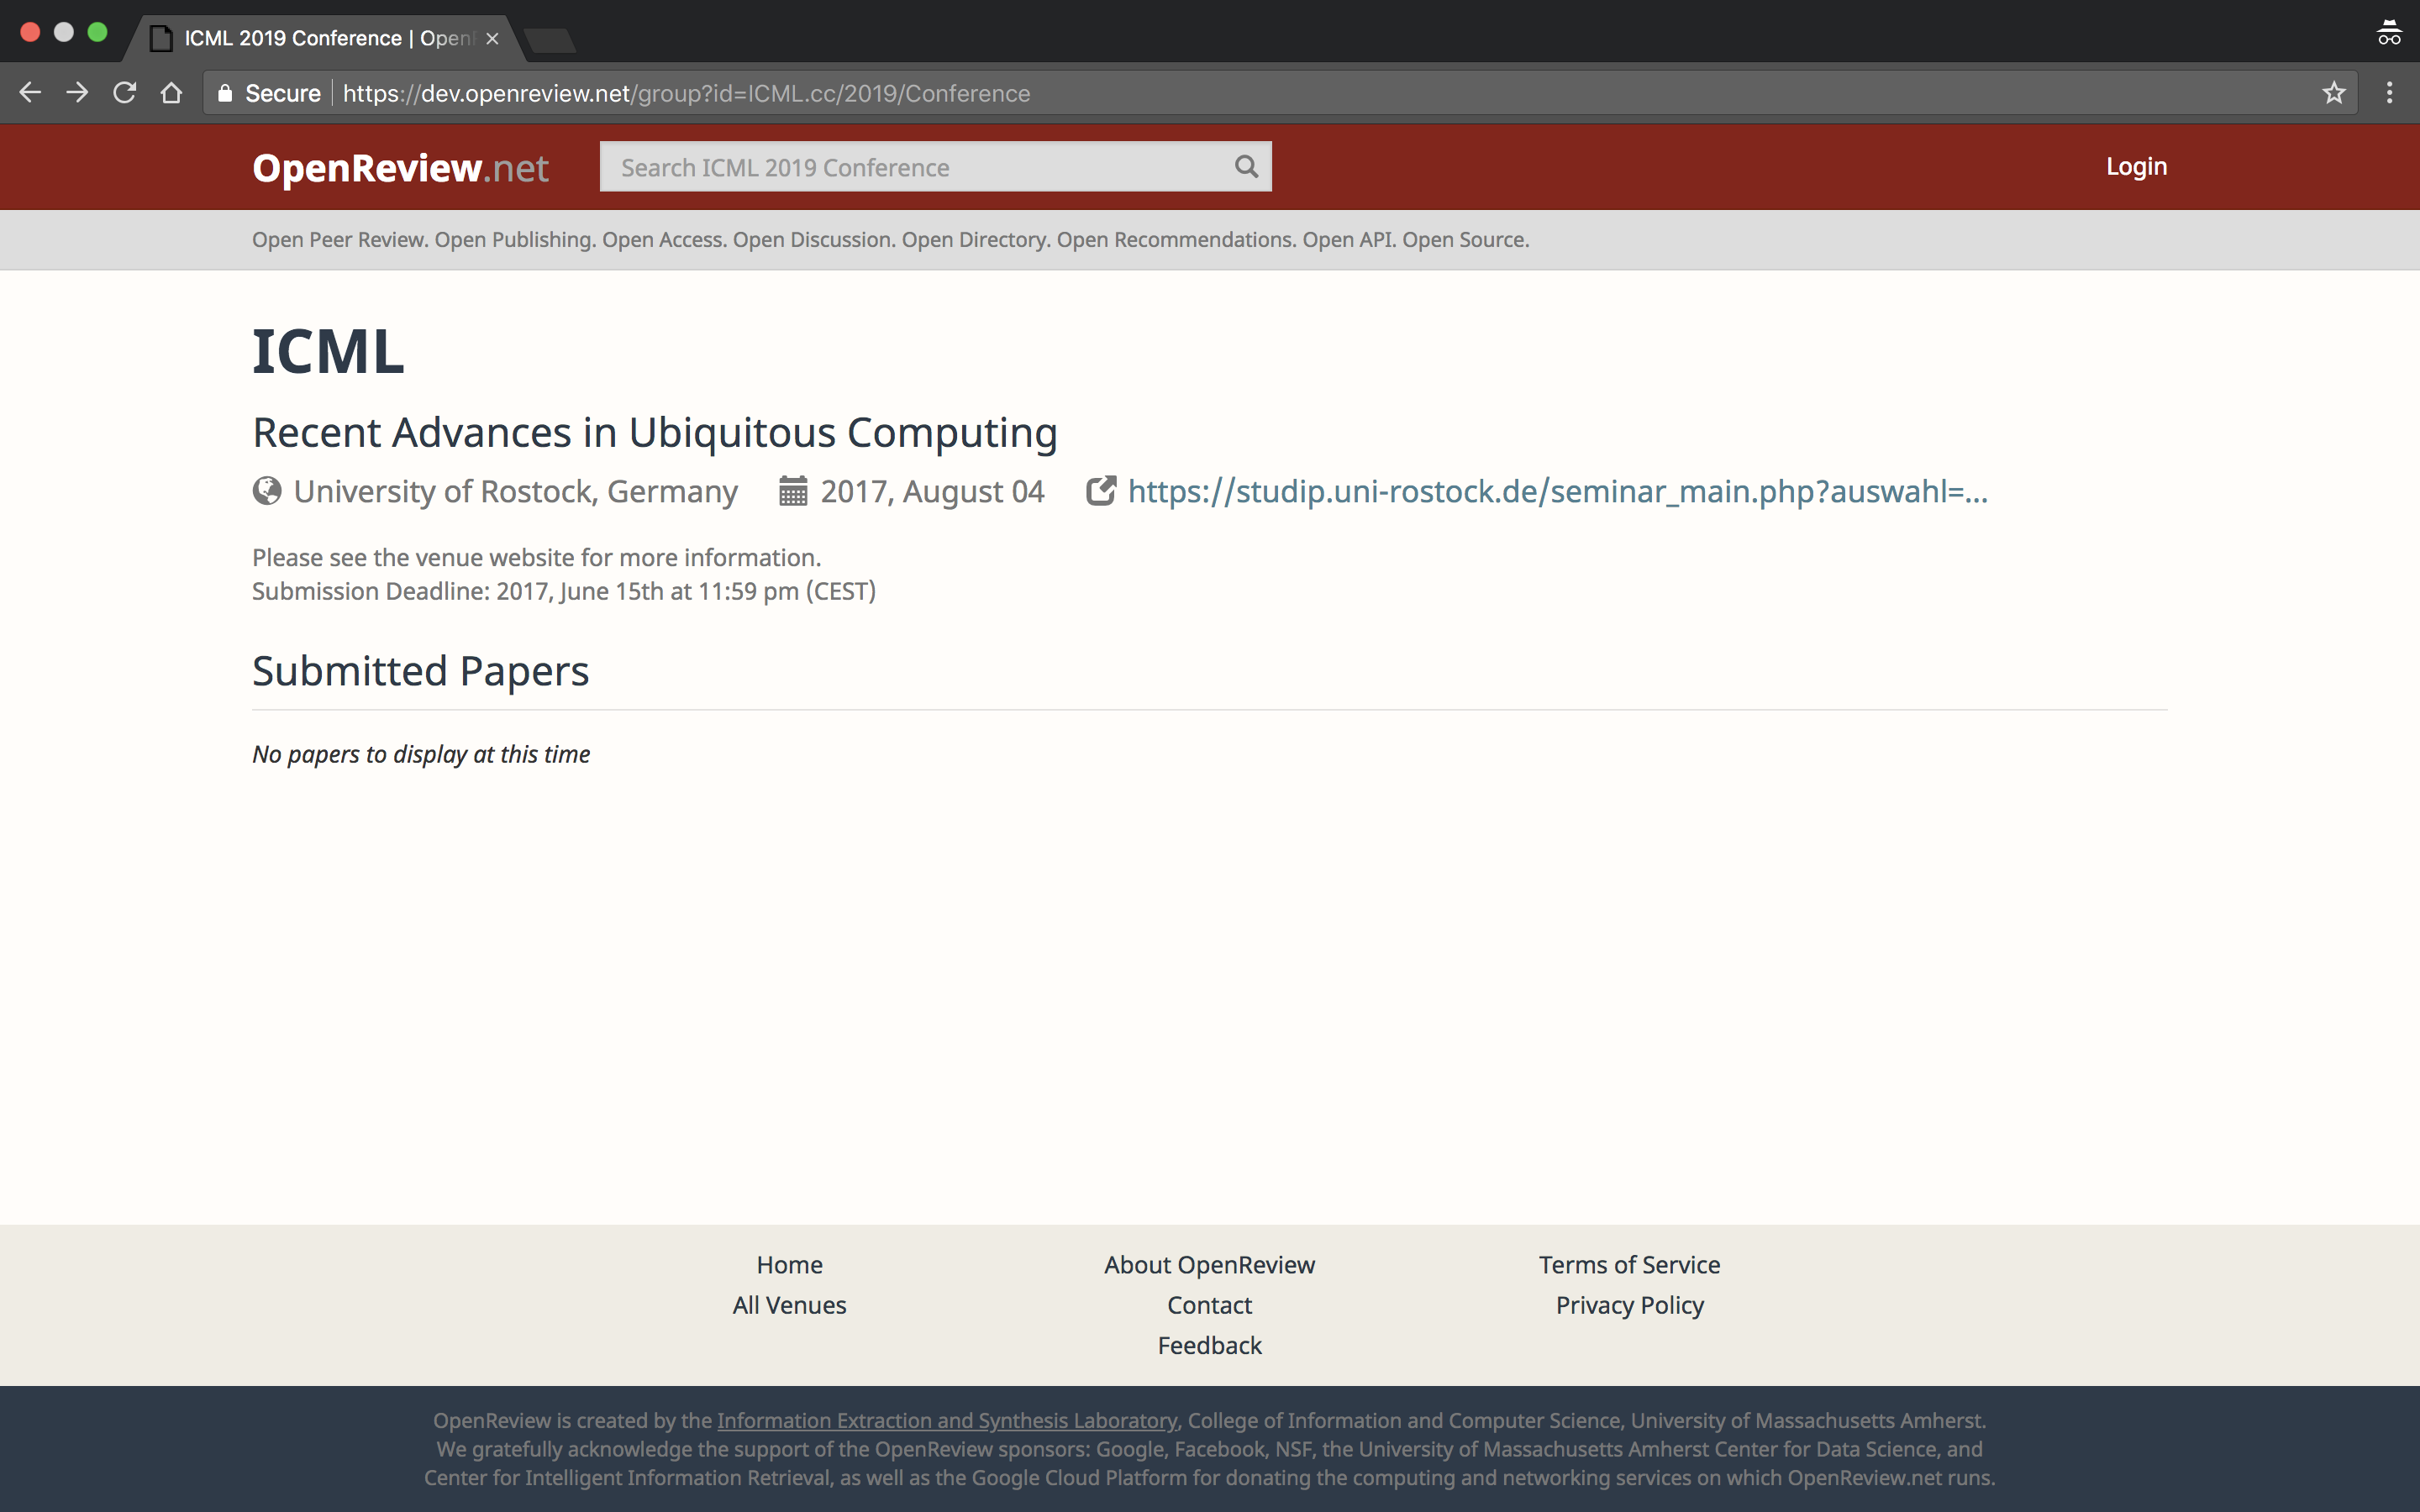Click 'No papers to display at this time'
This screenshot has height=1512, width=2420.
tap(421, 754)
